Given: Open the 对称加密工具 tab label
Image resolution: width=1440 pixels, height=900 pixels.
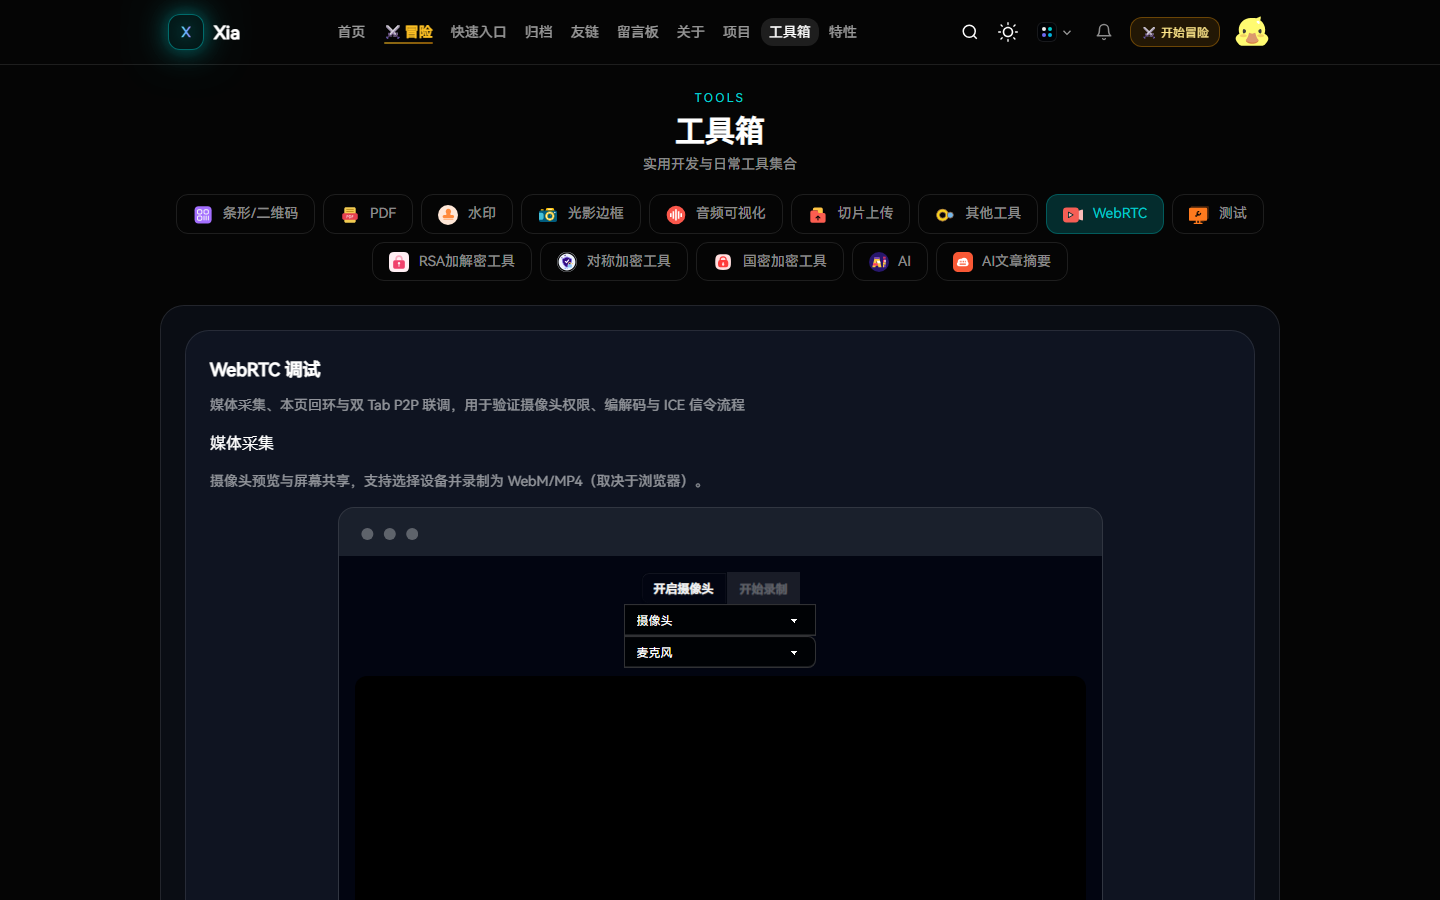Looking at the screenshot, I should (629, 261).
